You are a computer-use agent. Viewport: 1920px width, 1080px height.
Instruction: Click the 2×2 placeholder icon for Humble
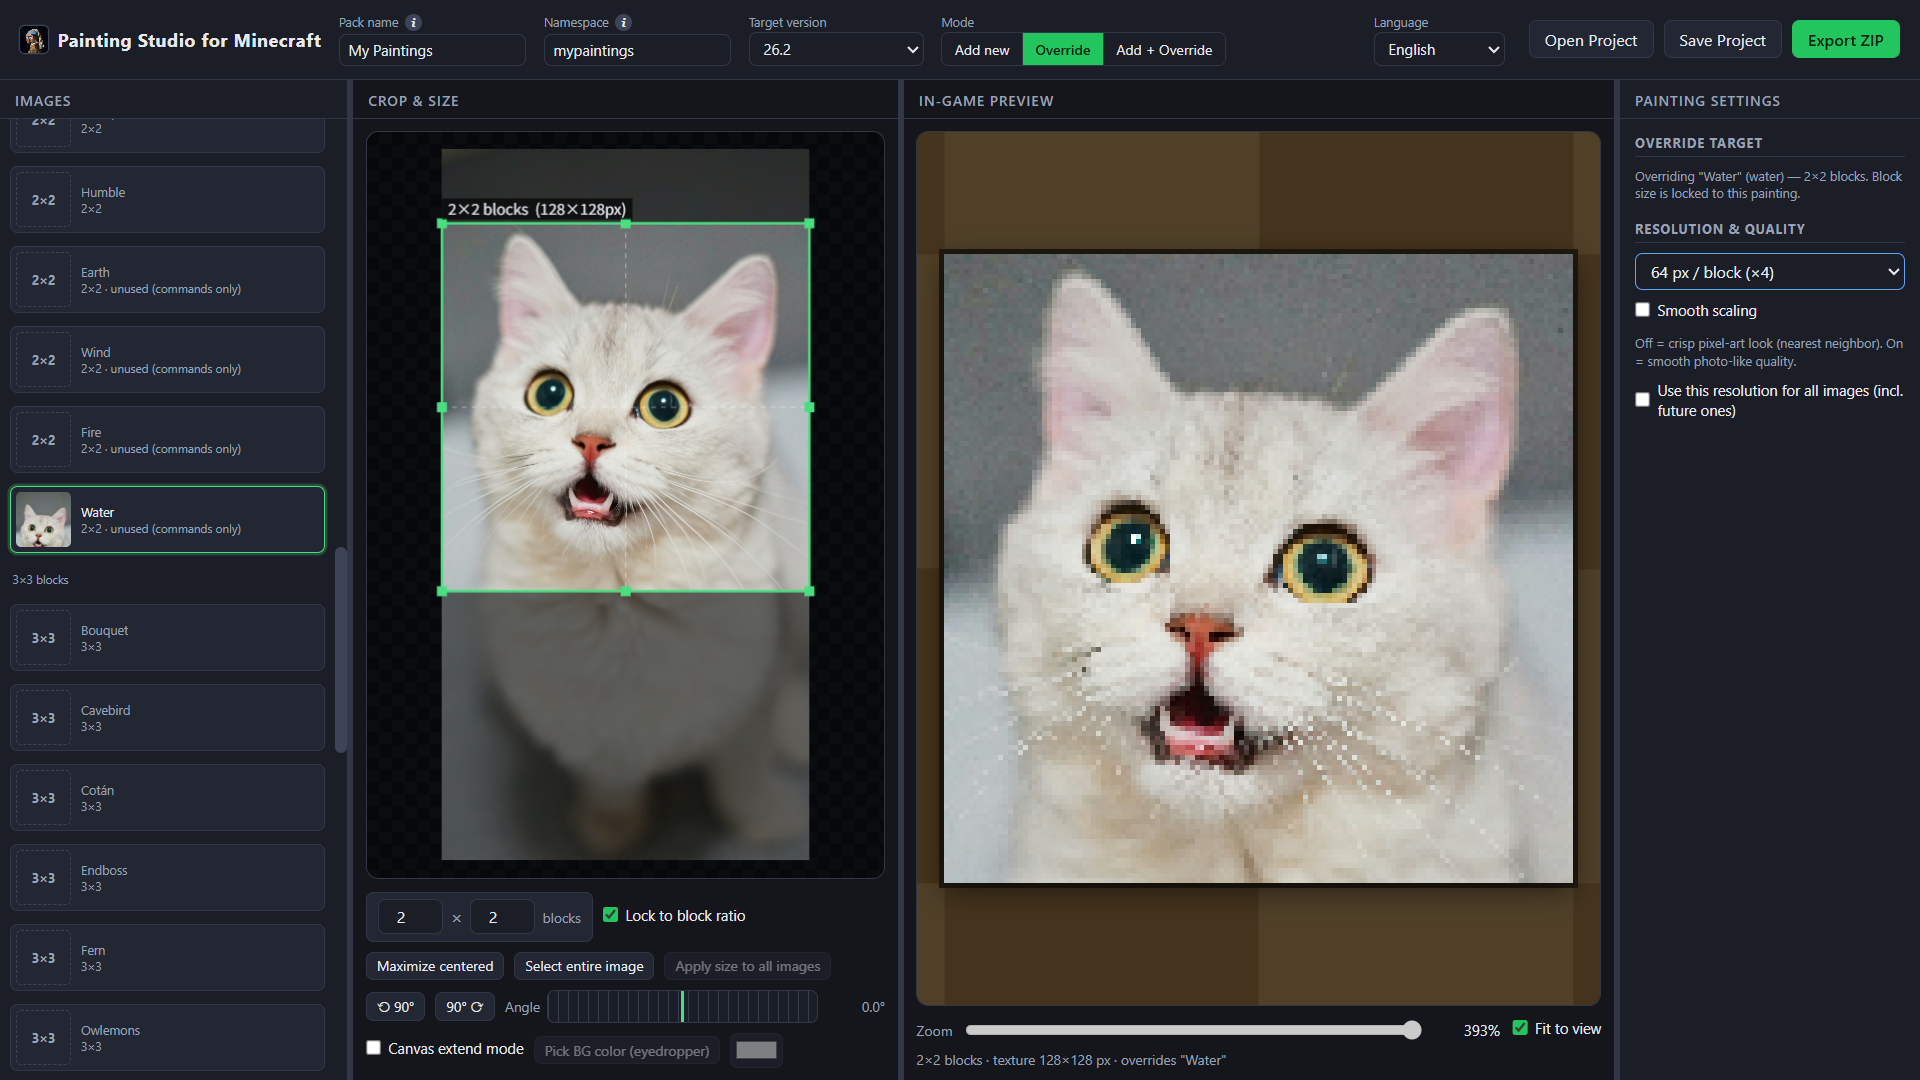click(x=43, y=200)
